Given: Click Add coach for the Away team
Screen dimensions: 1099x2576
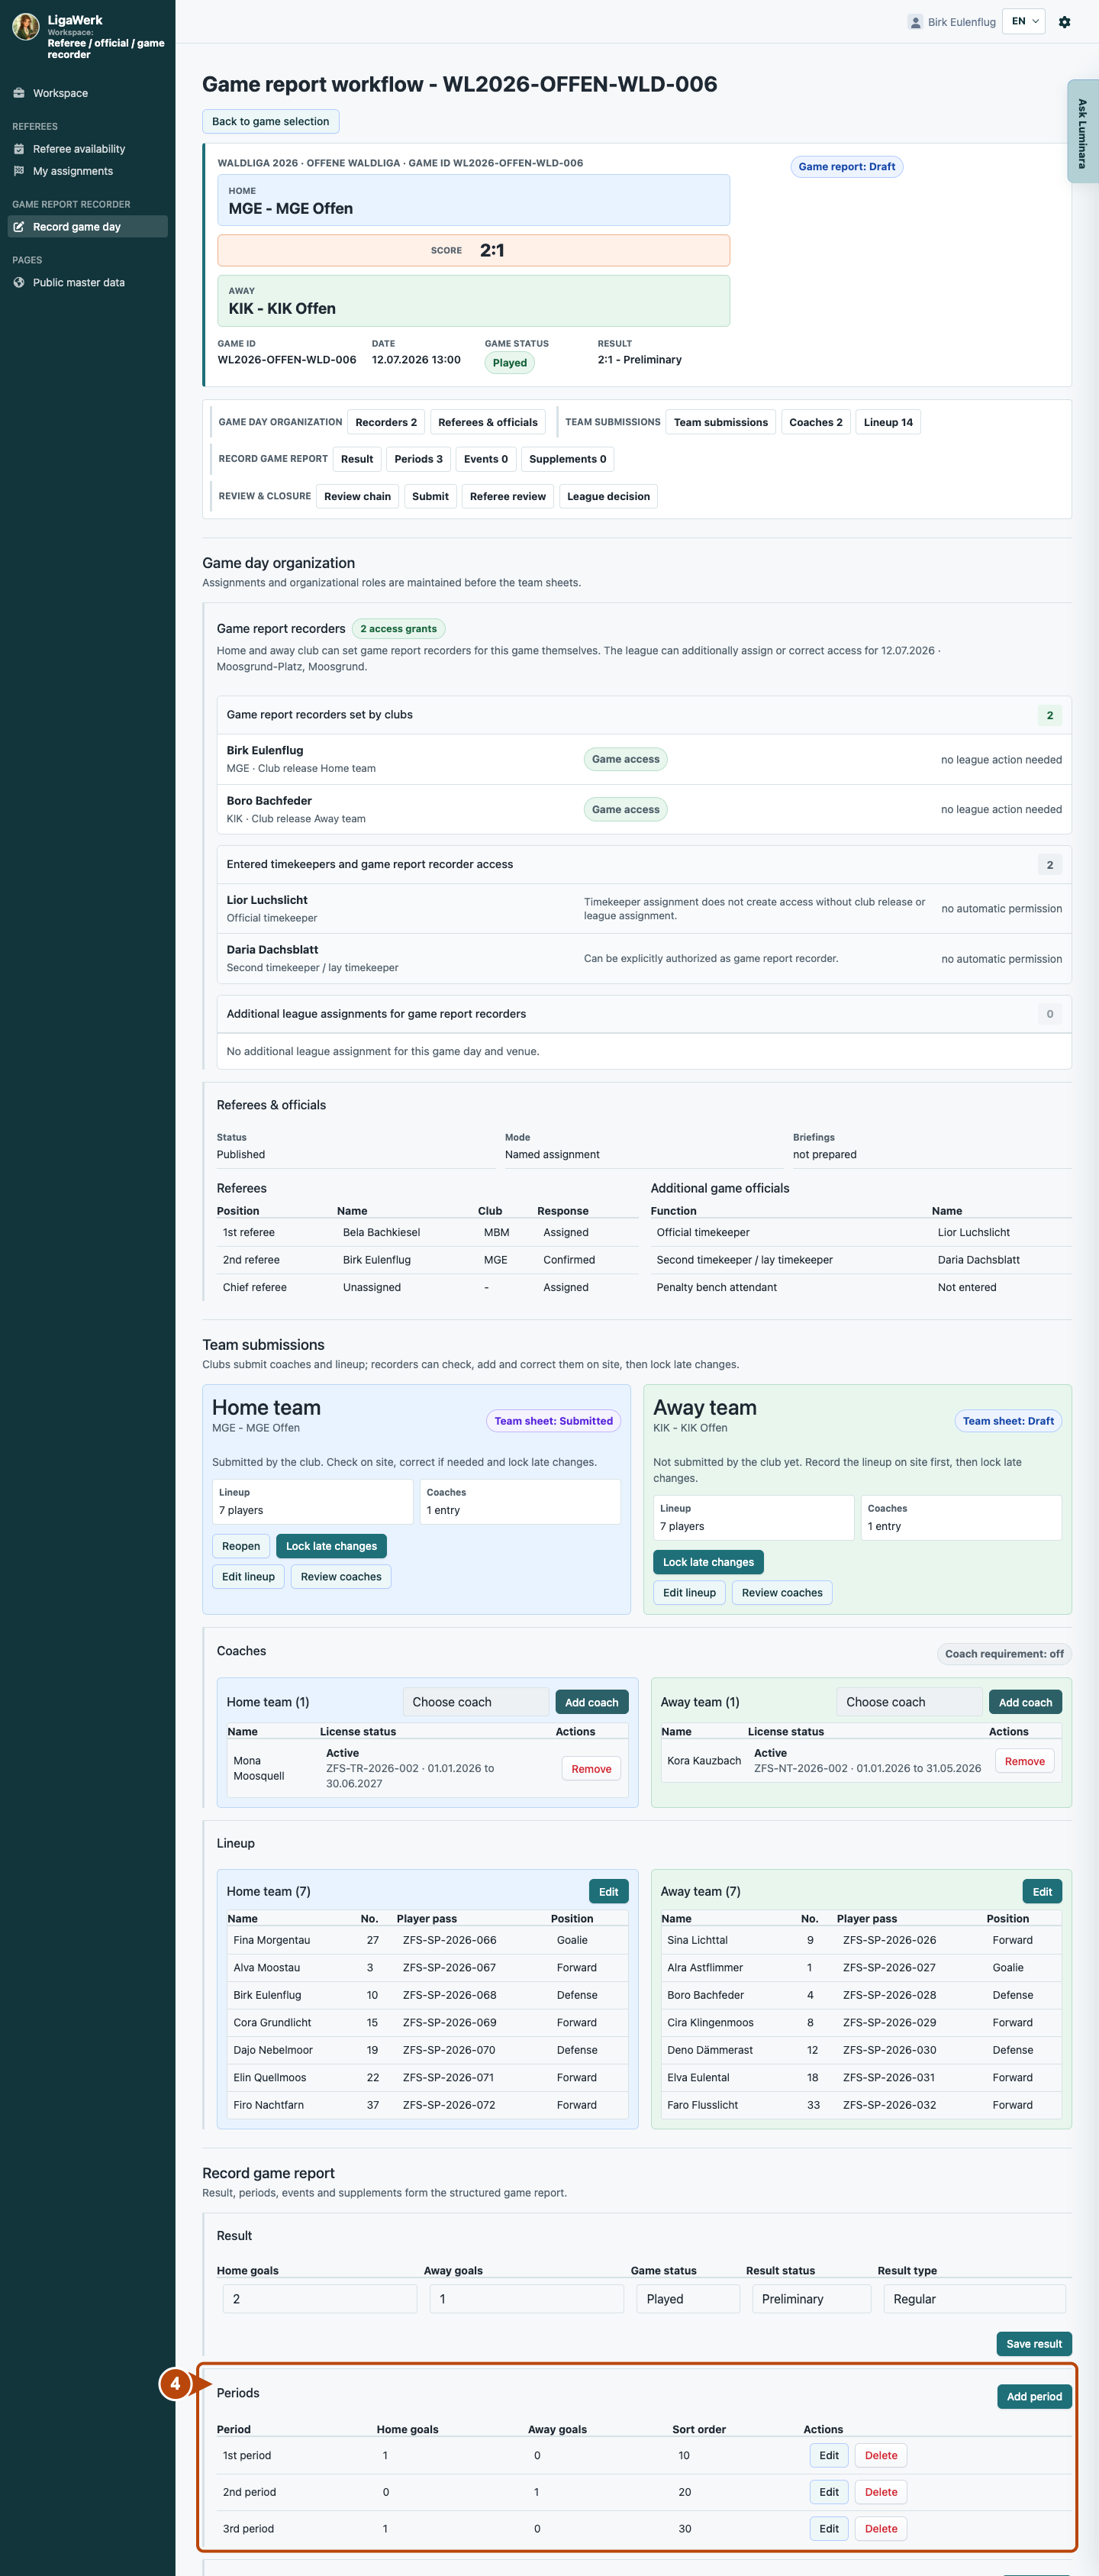Looking at the screenshot, I should 1025,1702.
